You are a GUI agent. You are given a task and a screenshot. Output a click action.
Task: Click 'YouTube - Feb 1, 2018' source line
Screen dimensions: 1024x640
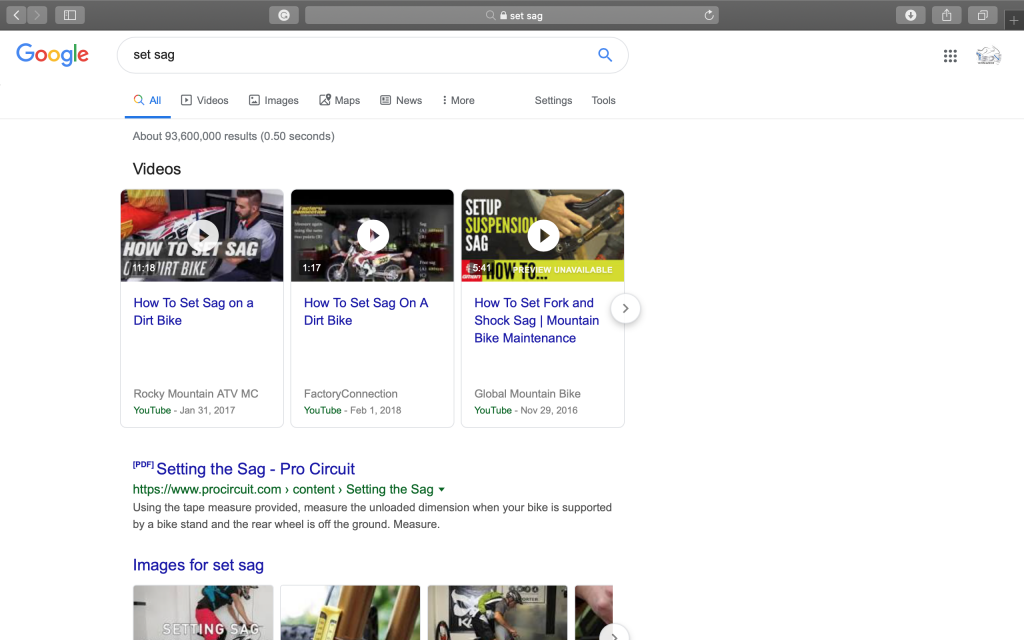353,410
